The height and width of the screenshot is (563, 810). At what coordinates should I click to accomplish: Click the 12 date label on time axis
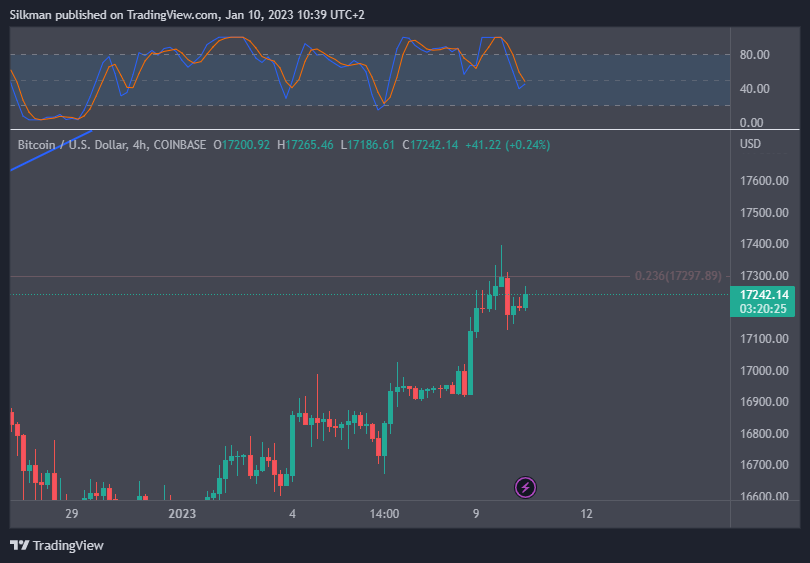tap(586, 514)
